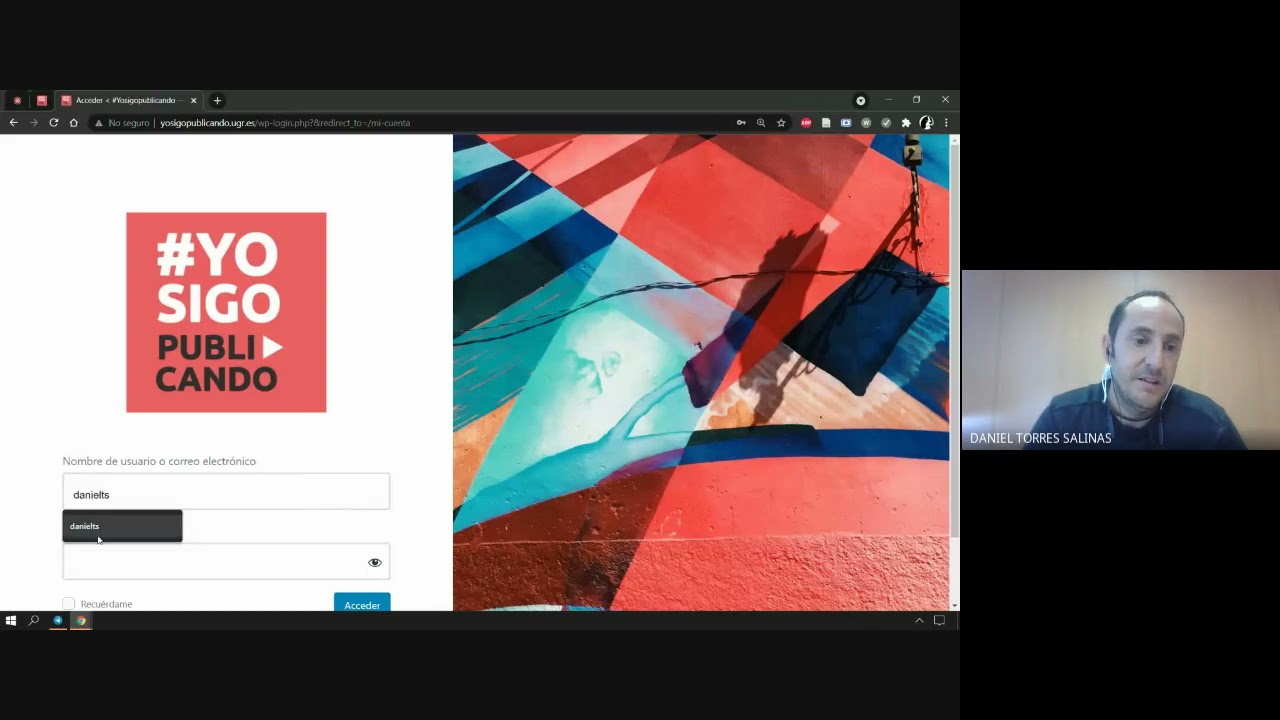1280x720 pixels.
Task: Show password with the eye icon
Action: 375,562
